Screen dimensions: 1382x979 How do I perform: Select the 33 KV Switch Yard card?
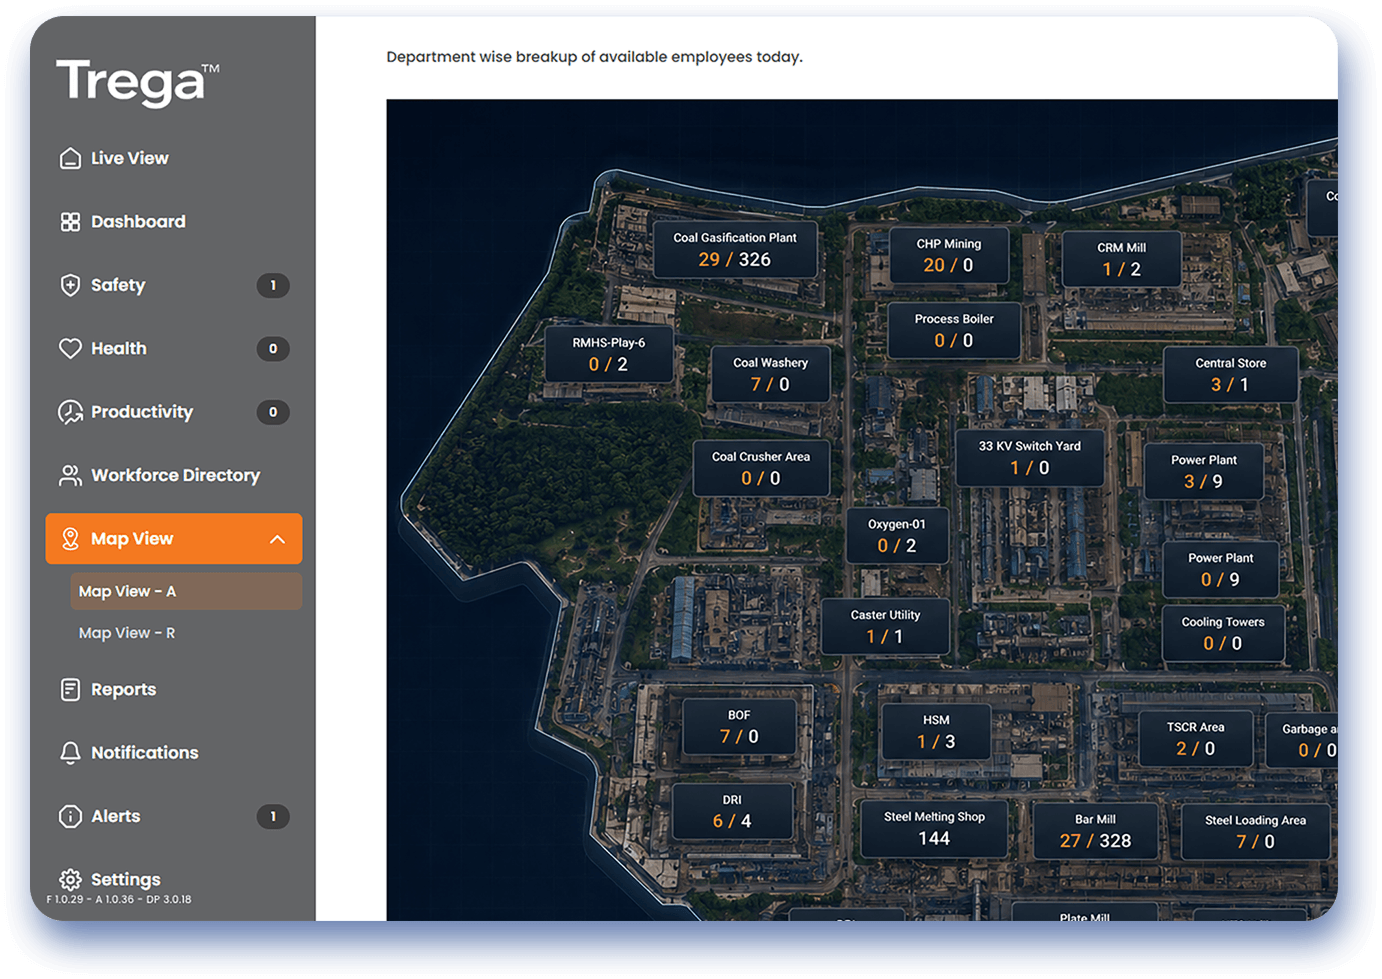[1029, 458]
